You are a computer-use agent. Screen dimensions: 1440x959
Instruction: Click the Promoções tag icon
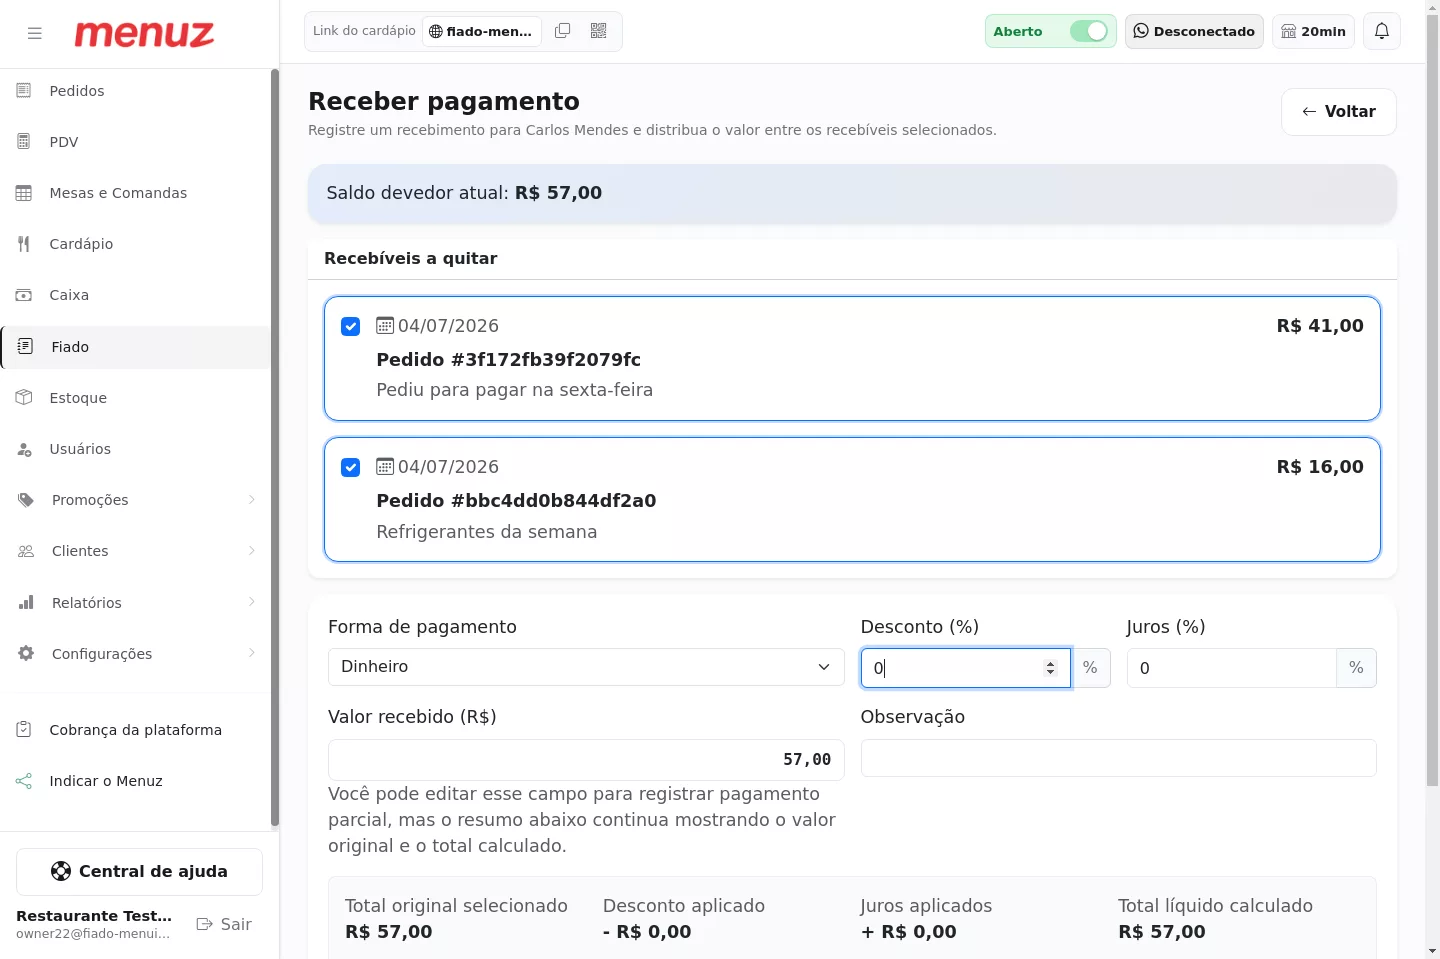pos(26,500)
